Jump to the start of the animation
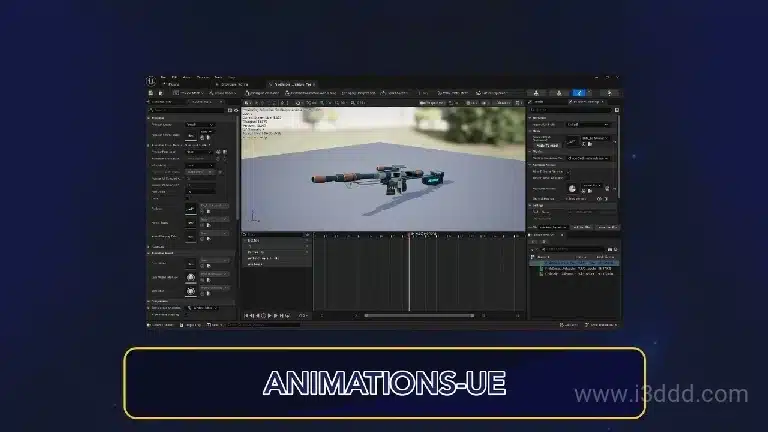Viewport: 768px width, 432px height. point(246,316)
